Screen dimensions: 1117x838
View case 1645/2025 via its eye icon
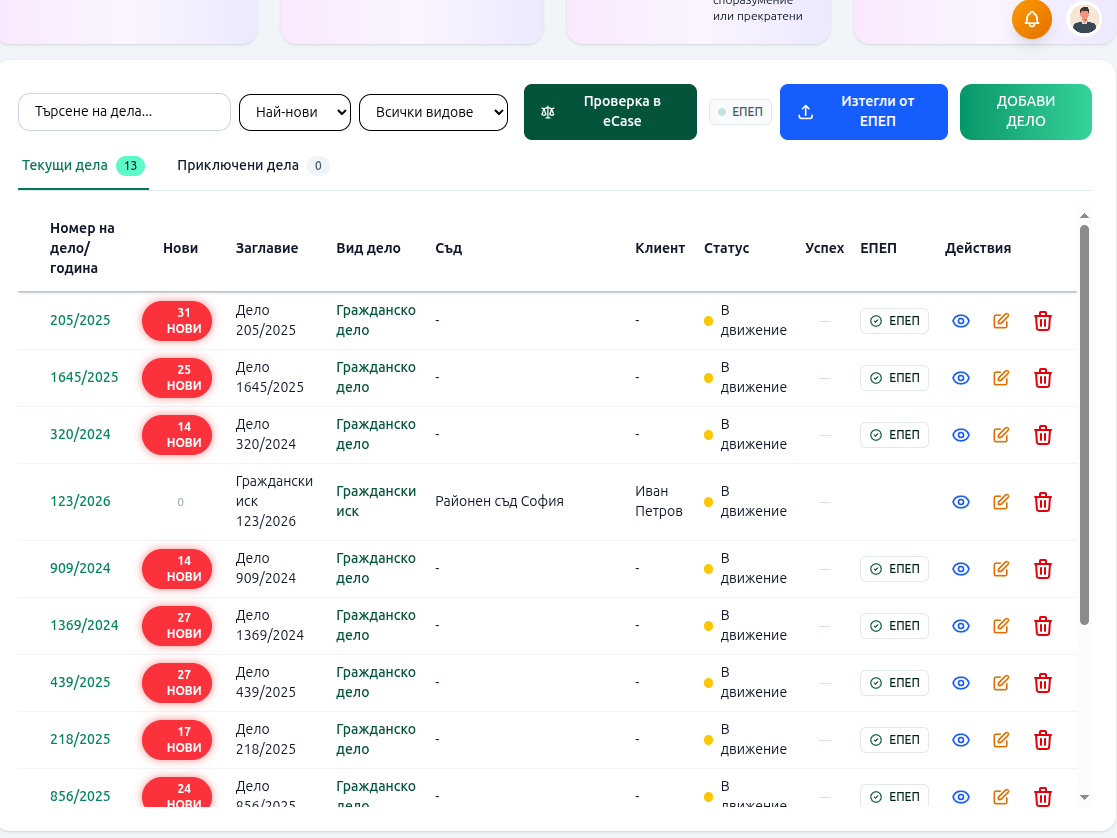pos(961,378)
